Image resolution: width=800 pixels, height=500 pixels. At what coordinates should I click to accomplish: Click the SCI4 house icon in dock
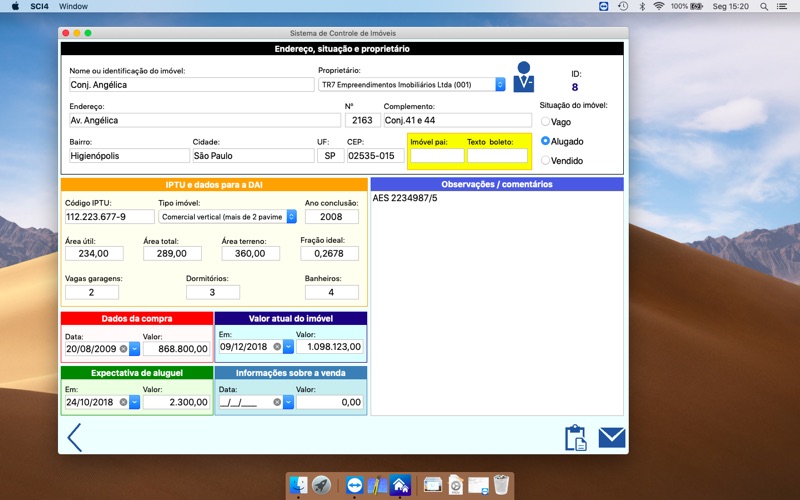tap(400, 485)
